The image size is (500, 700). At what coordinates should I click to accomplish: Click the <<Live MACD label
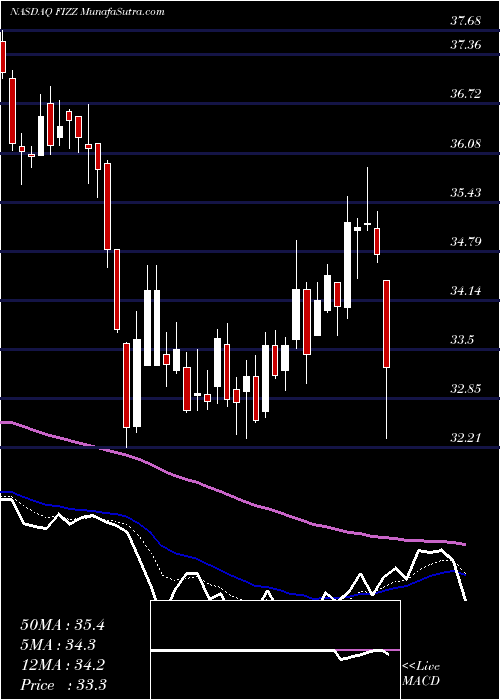tap(421, 674)
